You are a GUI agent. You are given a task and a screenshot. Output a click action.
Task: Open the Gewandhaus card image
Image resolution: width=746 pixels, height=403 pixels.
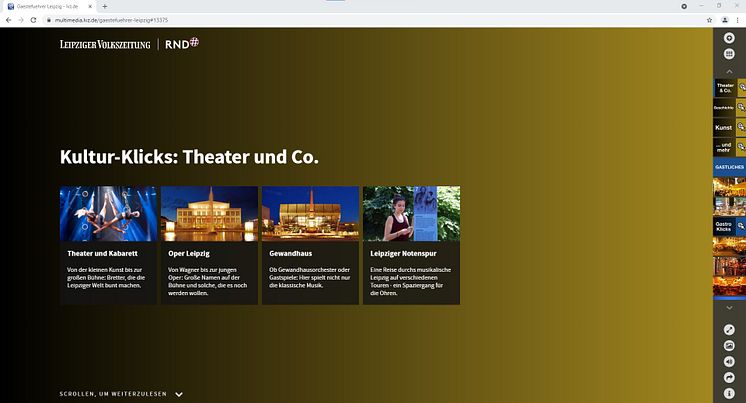[x=310, y=214]
